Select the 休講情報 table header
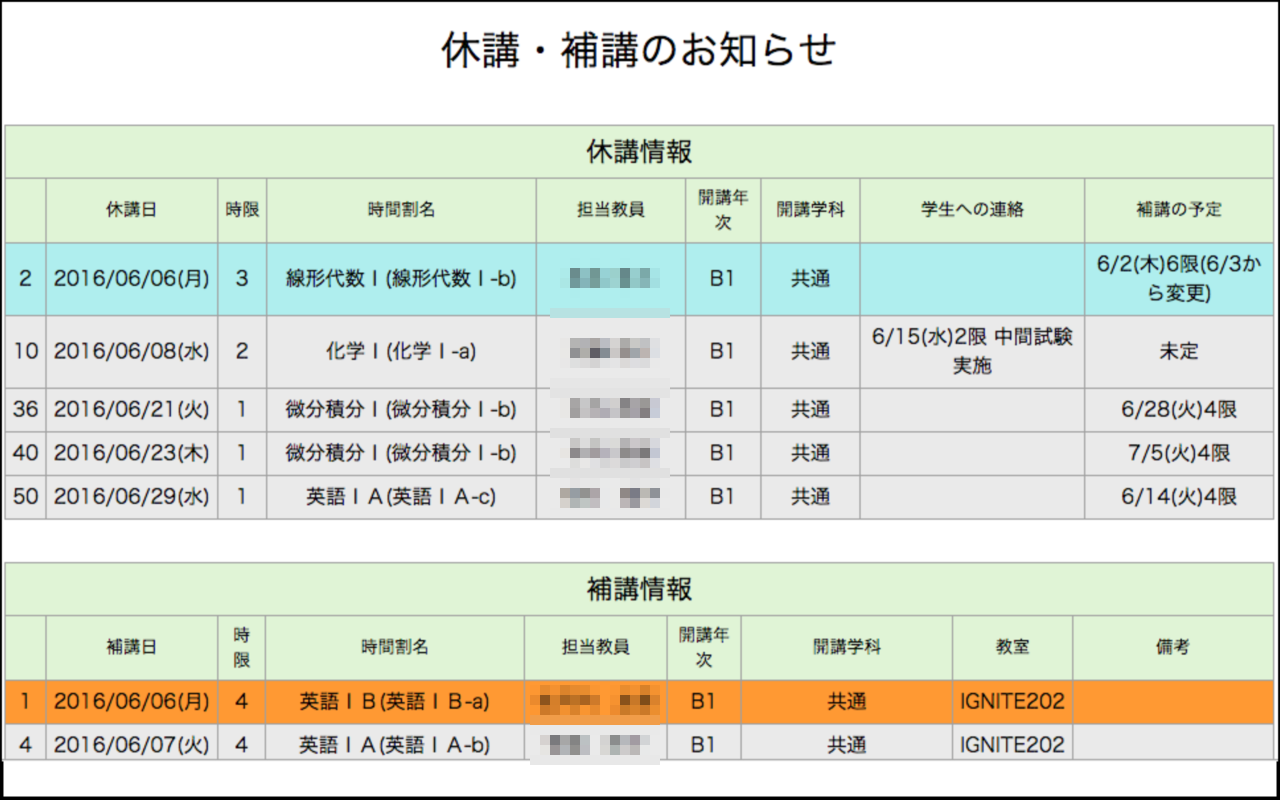Screen dimensions: 1280x800 pyautogui.click(x=639, y=152)
